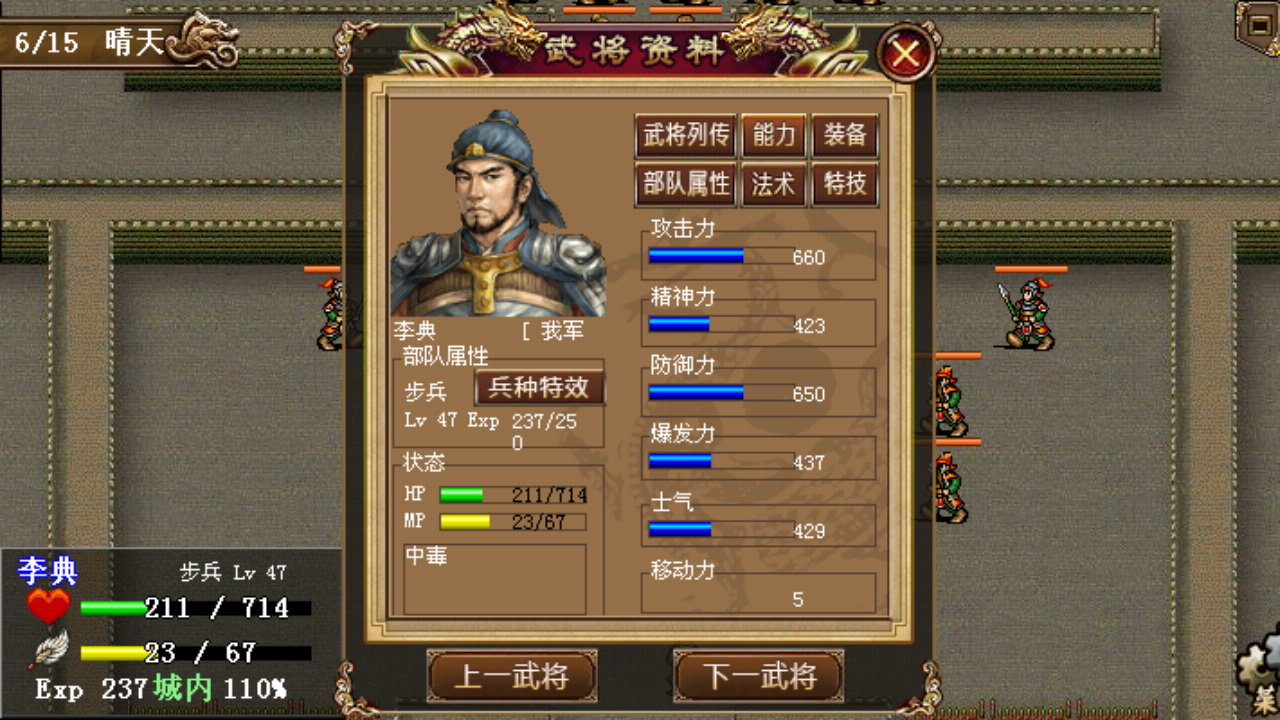
Task: Open the 法术 spells tab
Action: pos(774,184)
